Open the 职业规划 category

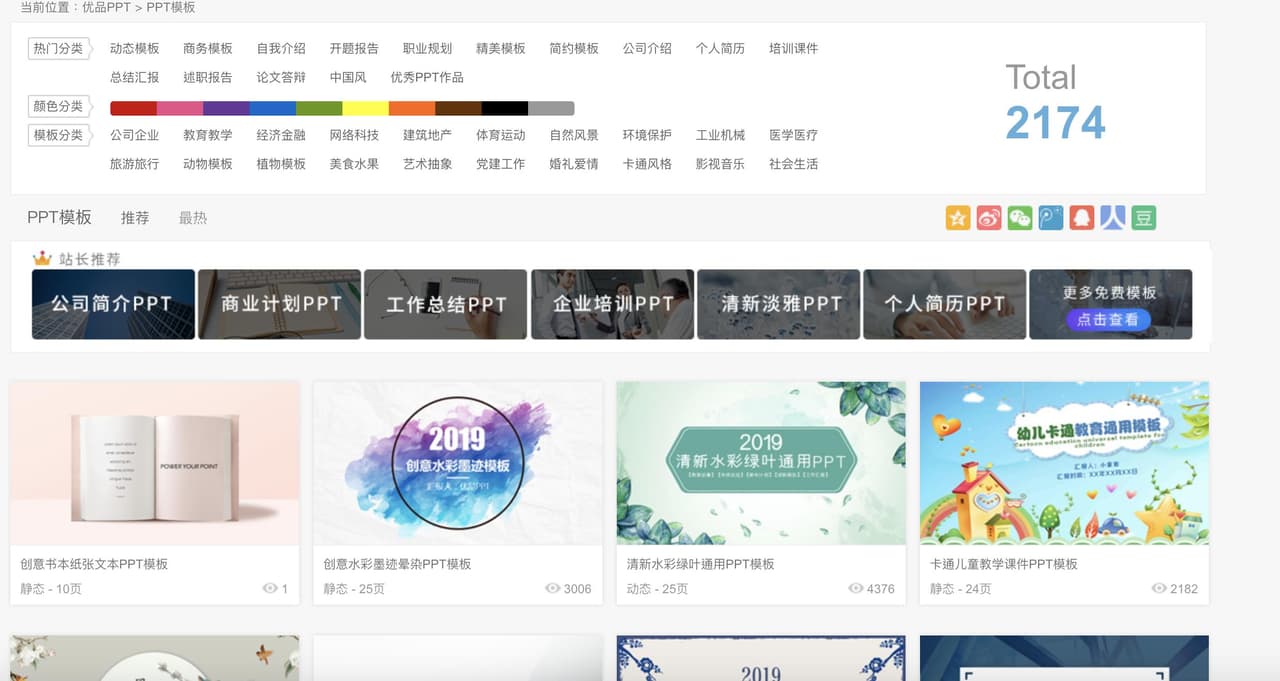428,48
